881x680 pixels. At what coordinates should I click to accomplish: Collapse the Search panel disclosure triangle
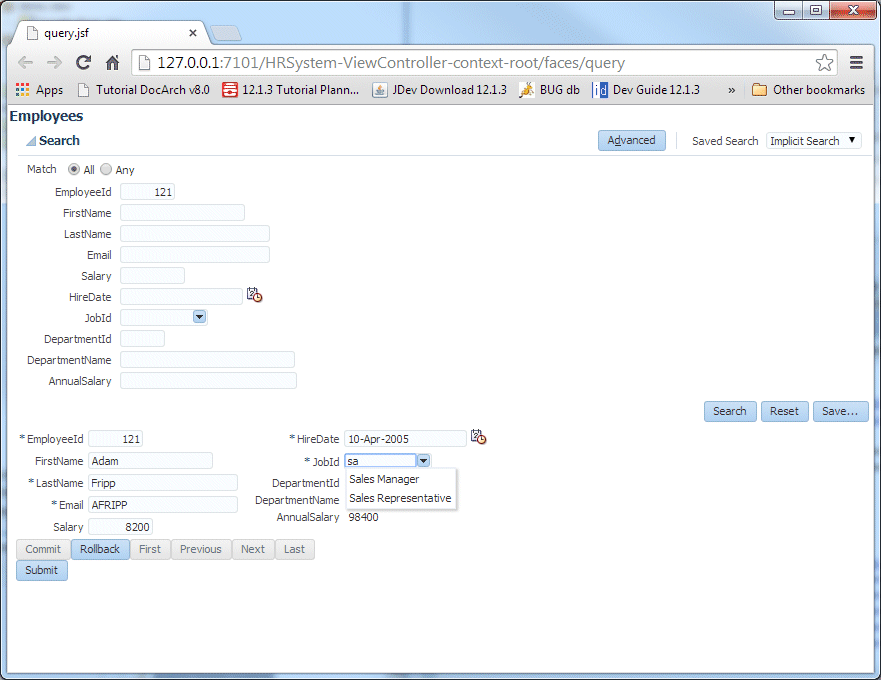coord(31,141)
